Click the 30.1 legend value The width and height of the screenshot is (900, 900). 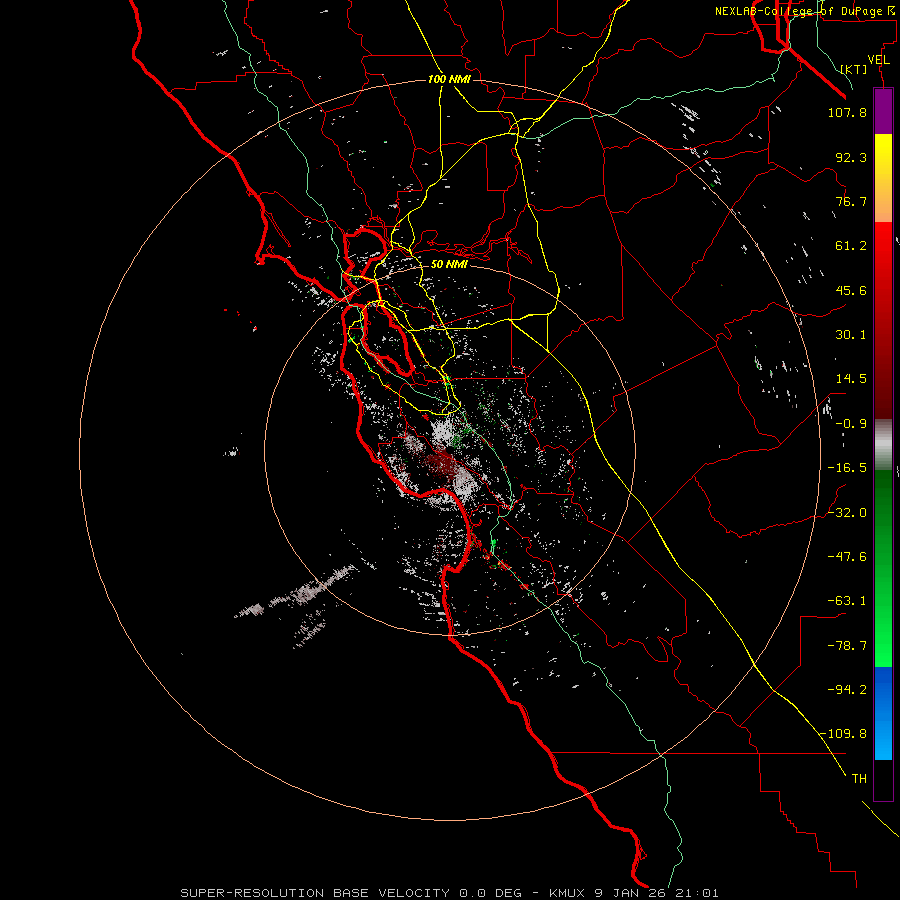851,335
